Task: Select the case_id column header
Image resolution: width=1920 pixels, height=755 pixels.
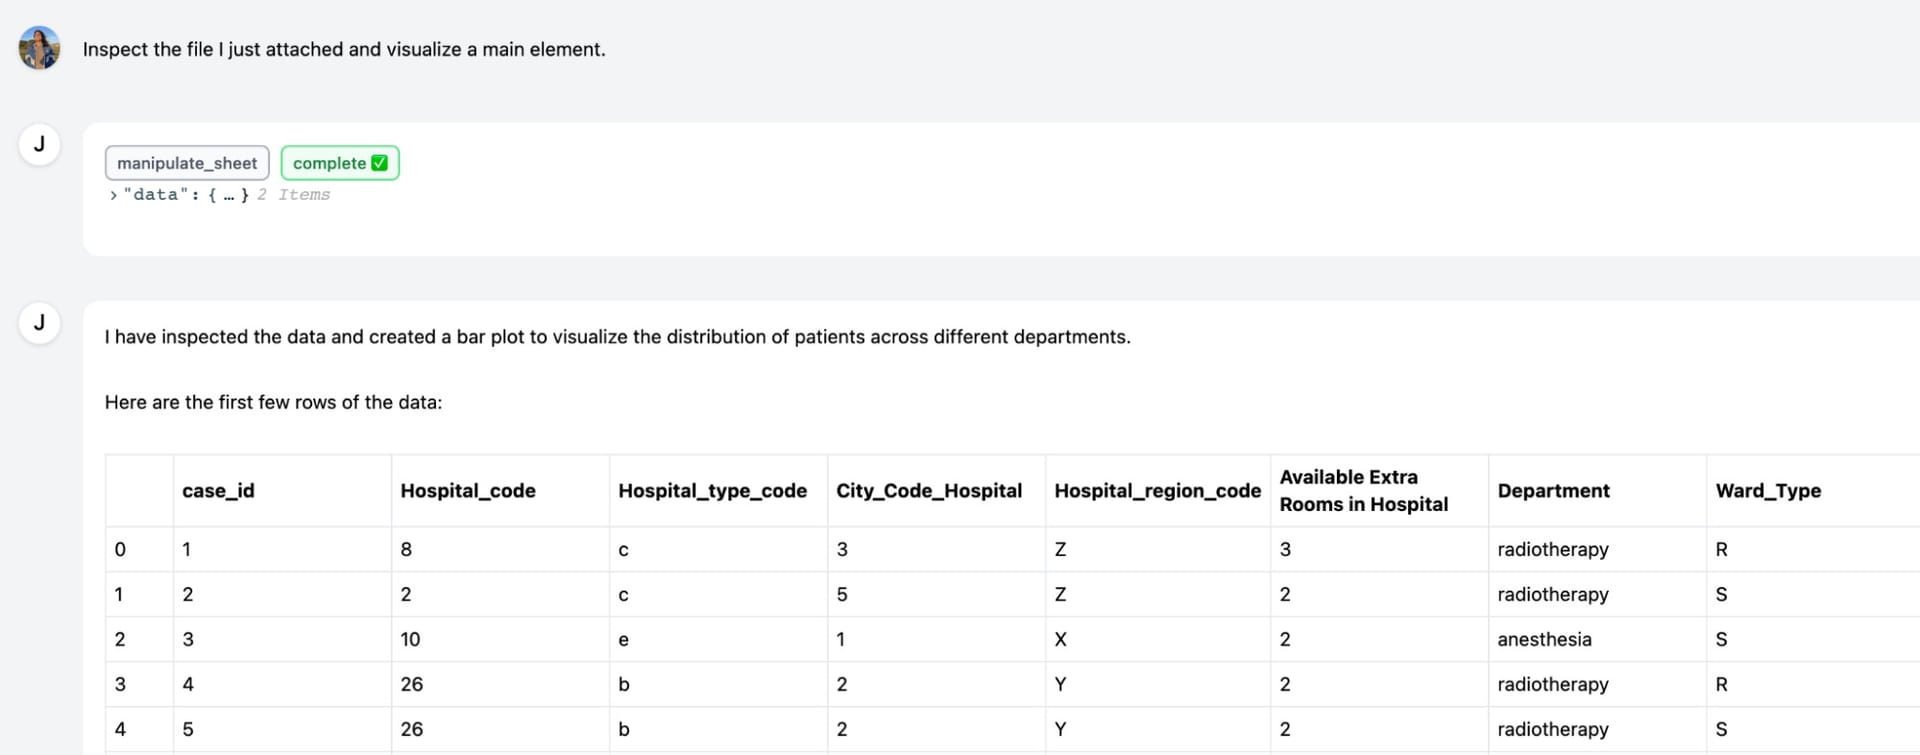Action: (282, 491)
